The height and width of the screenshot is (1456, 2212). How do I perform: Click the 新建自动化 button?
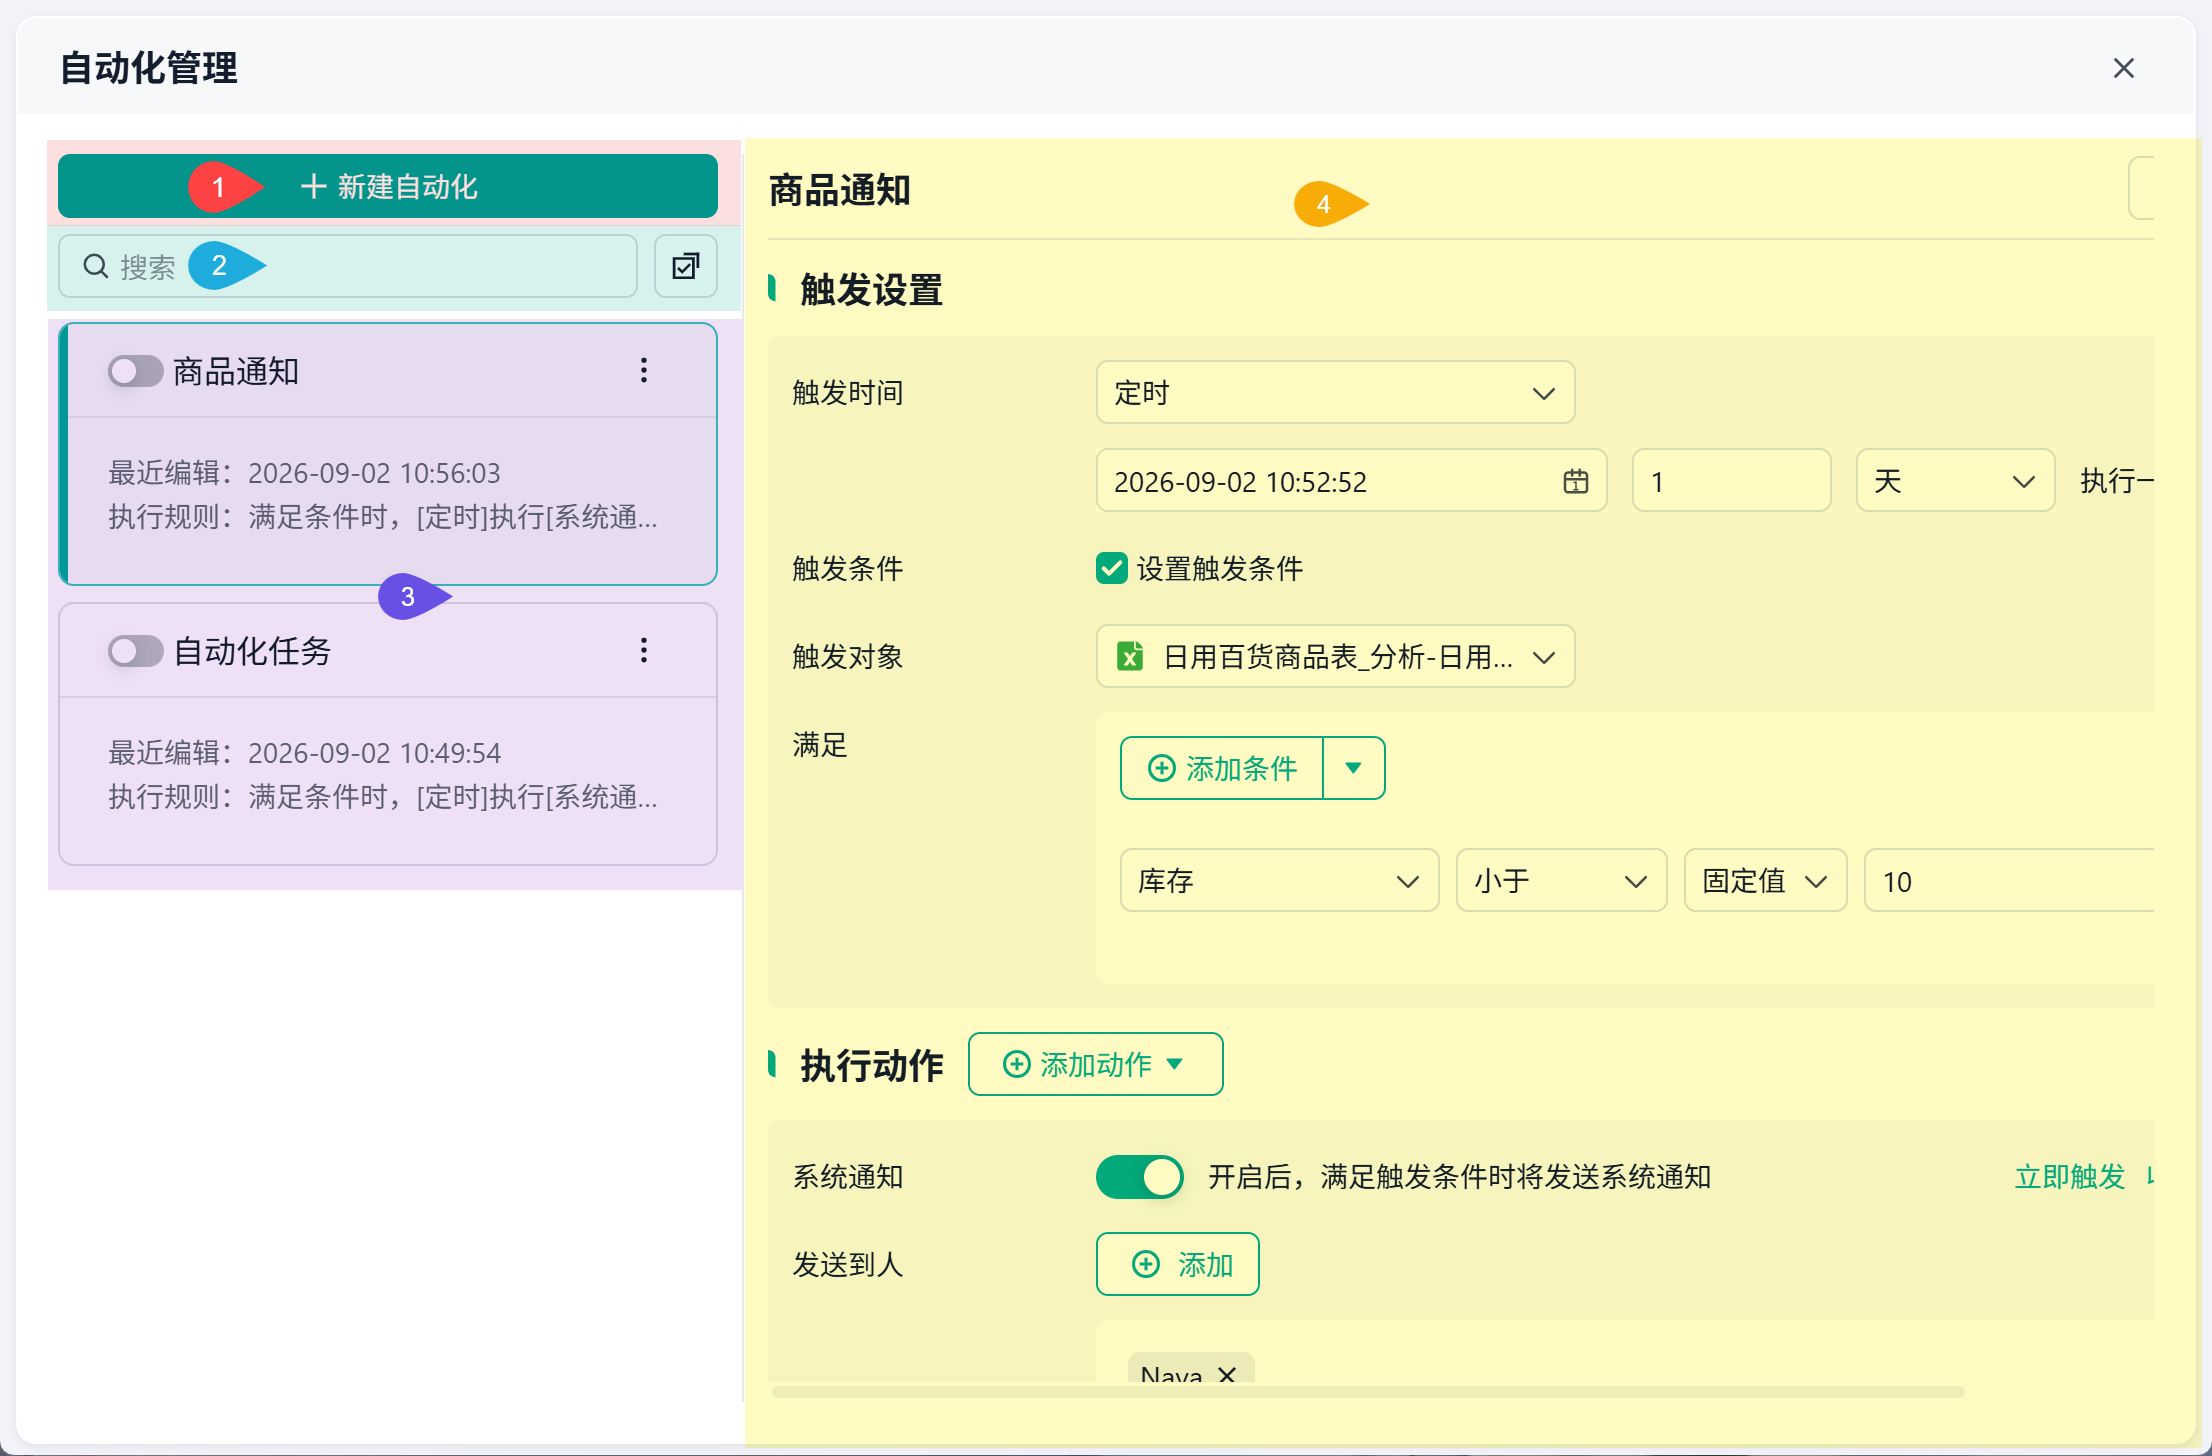click(388, 187)
